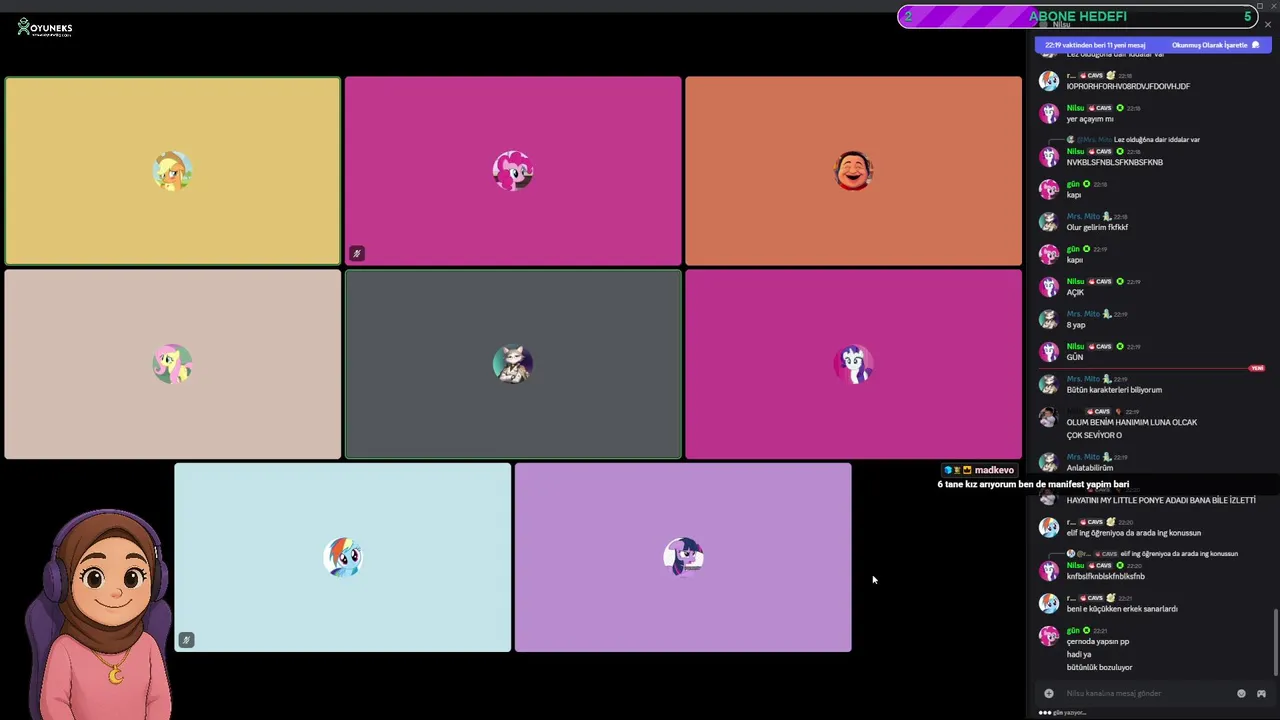1280x720 pixels.
Task: Select the light blue Rainbow Dash participant tile
Action: click(x=343, y=557)
